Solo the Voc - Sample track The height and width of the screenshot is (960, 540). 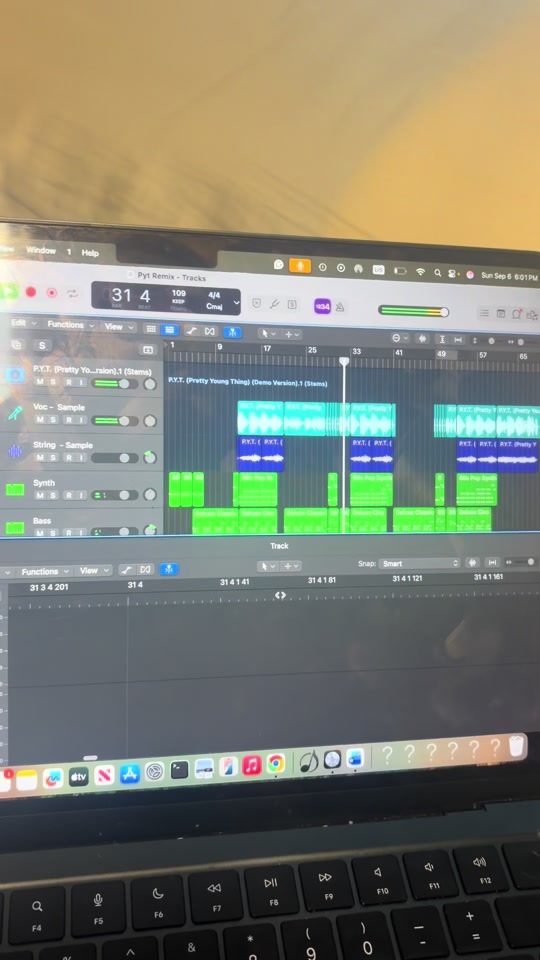54,420
